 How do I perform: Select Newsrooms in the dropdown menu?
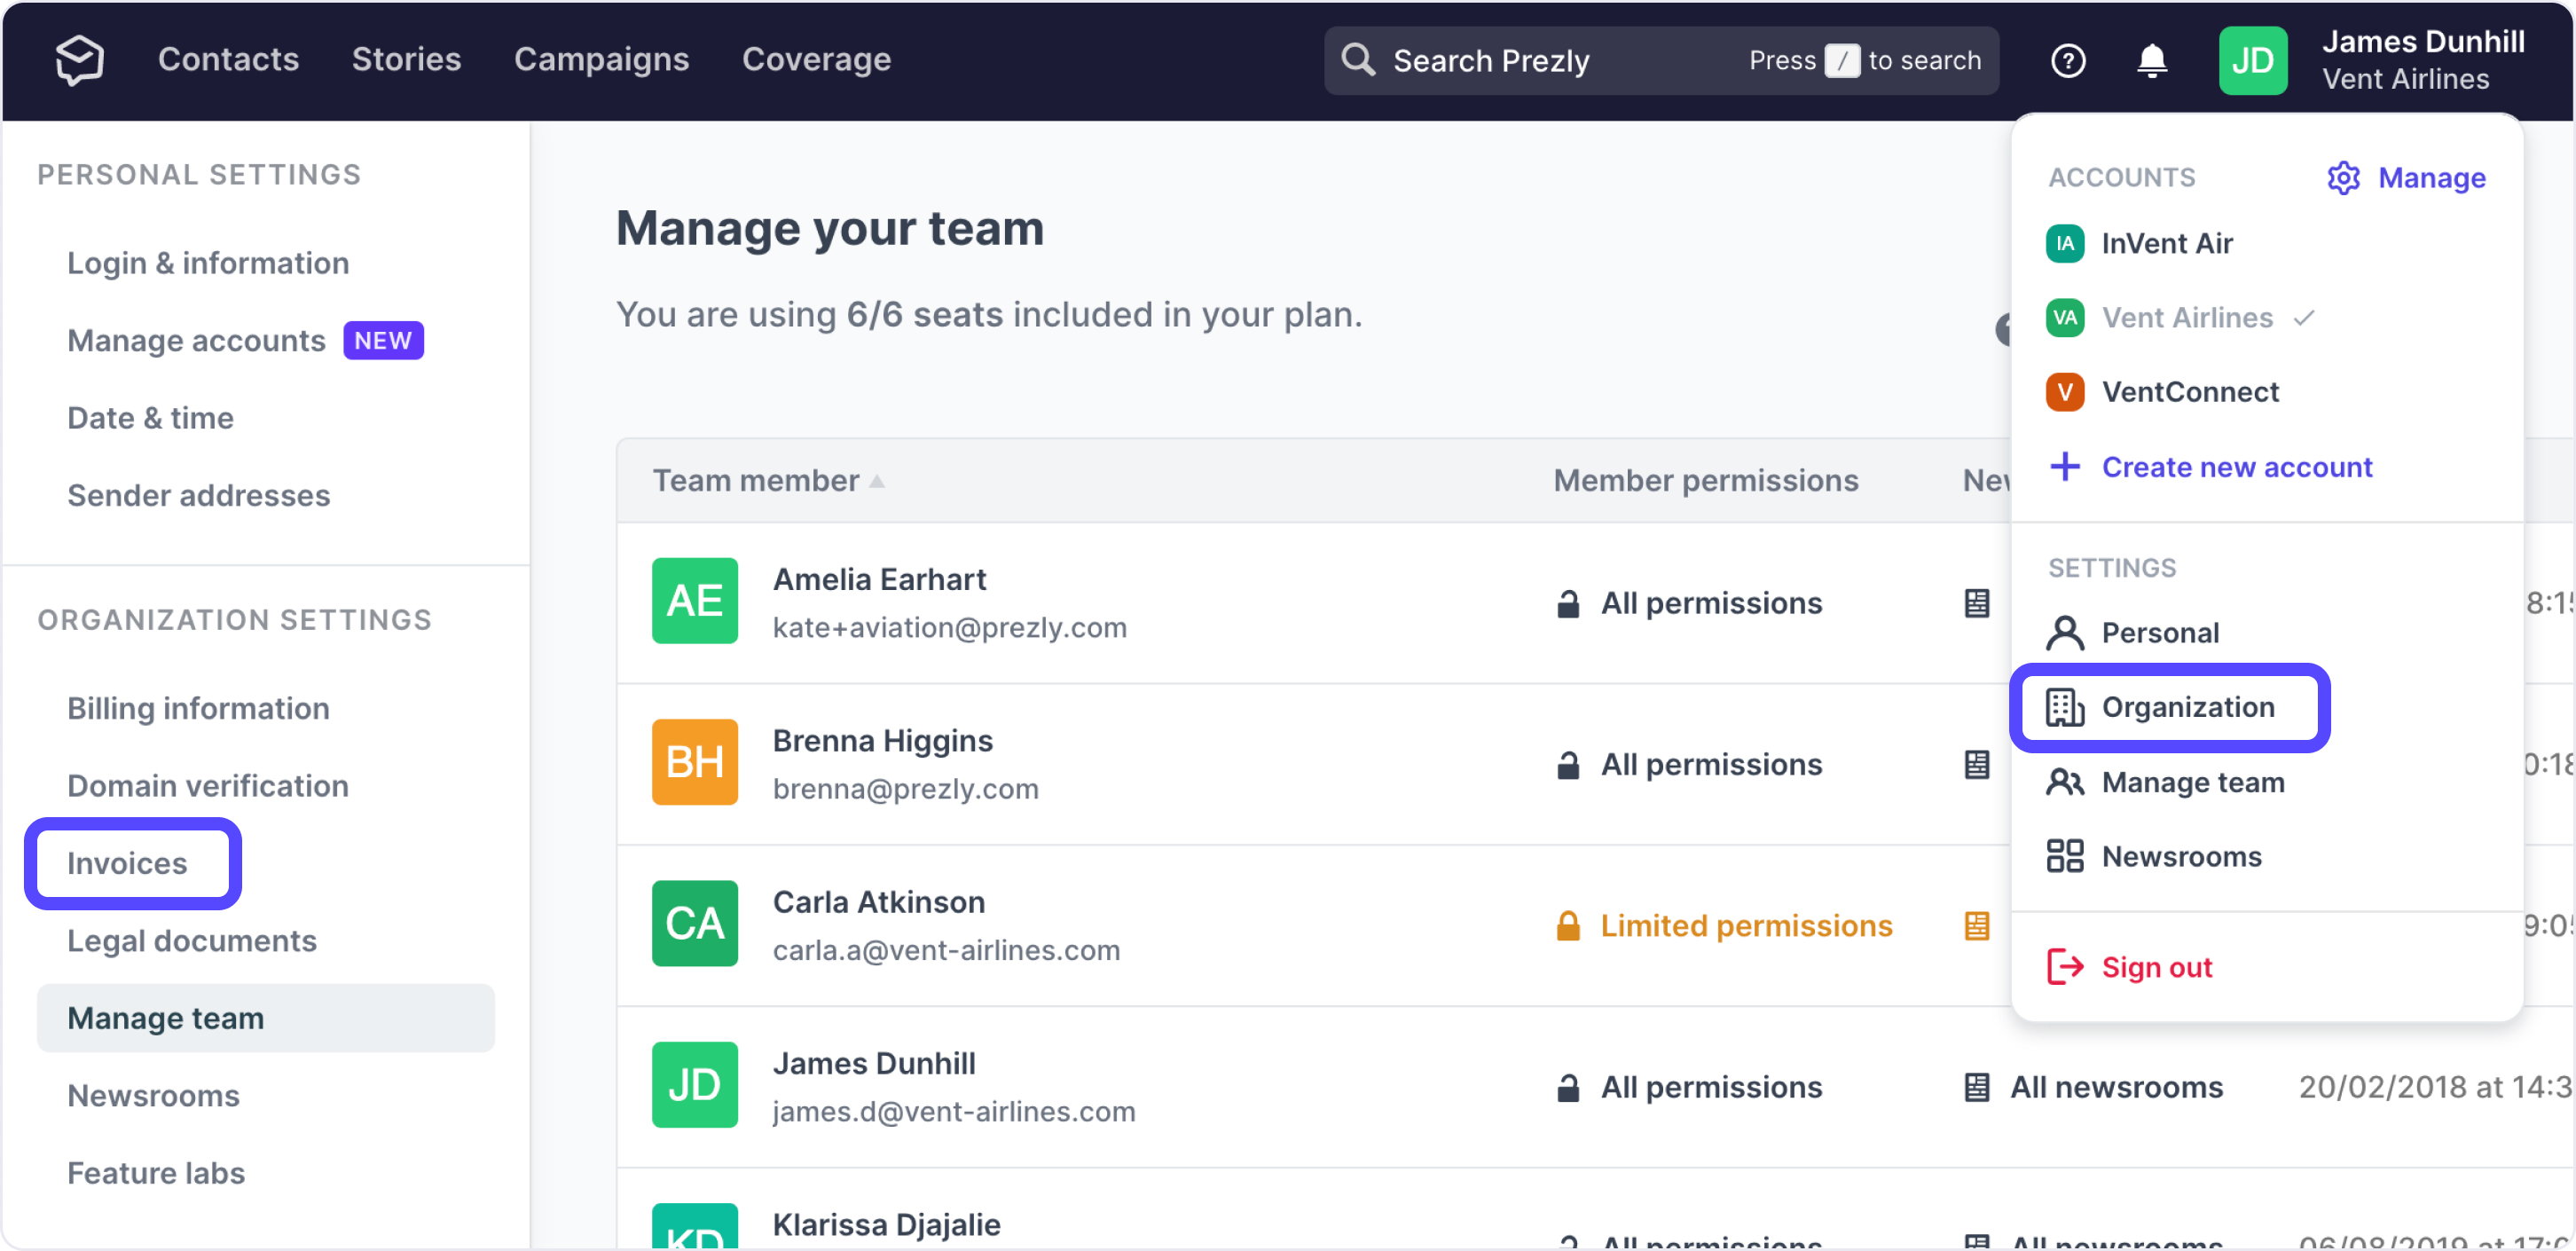pos(2181,857)
